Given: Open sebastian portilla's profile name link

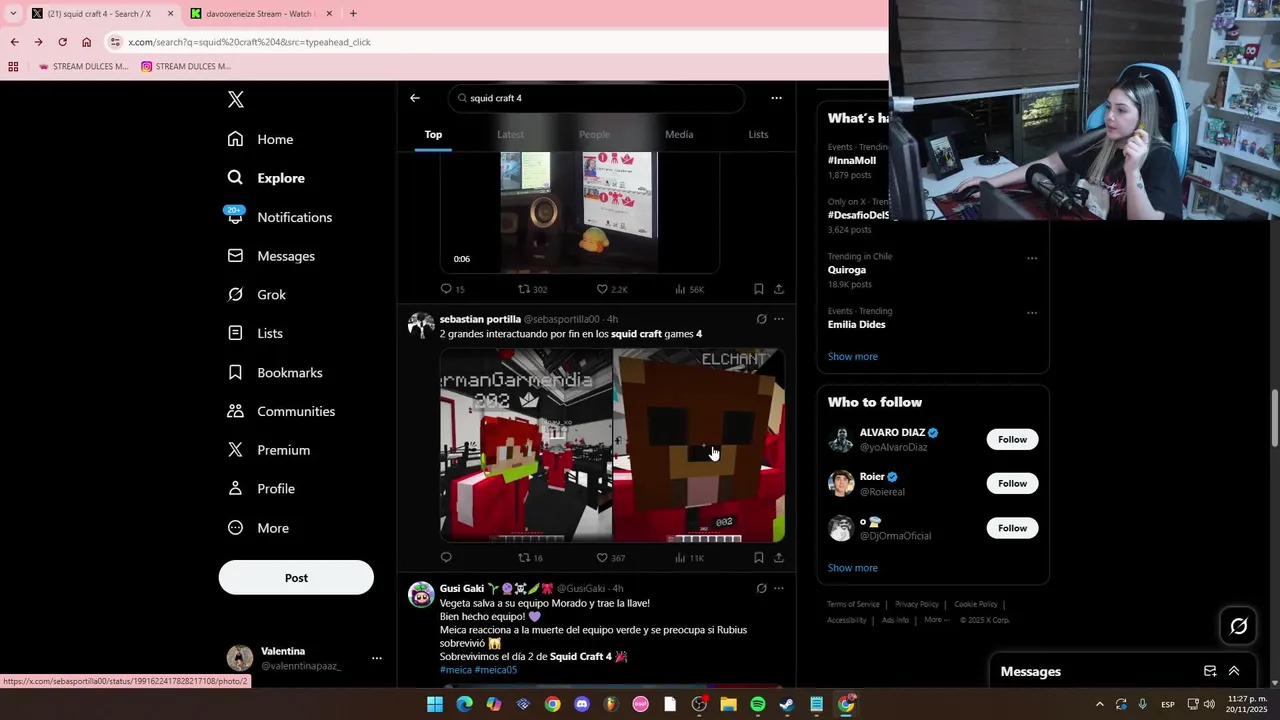Looking at the screenshot, I should point(480,319).
